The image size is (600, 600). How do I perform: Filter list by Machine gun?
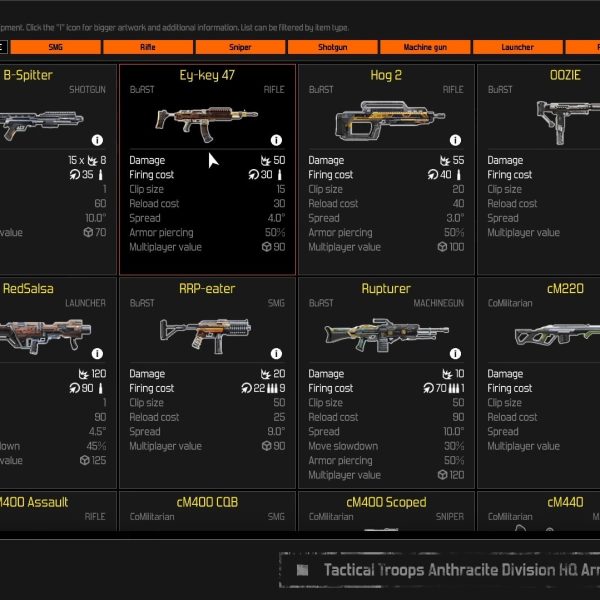coord(425,47)
